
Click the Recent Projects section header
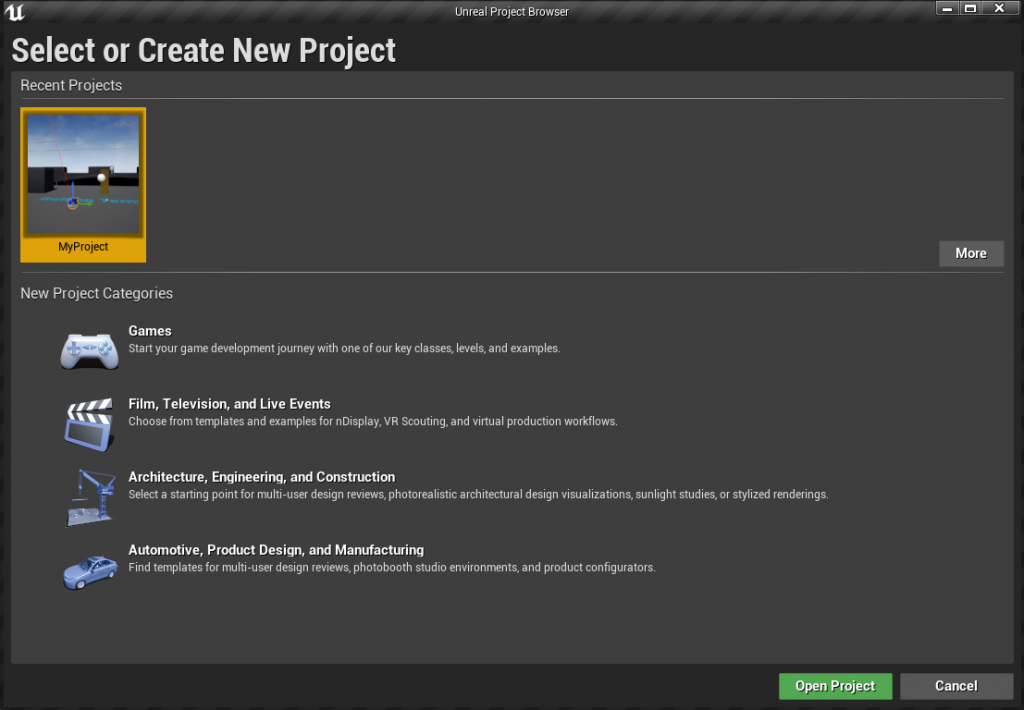[71, 86]
